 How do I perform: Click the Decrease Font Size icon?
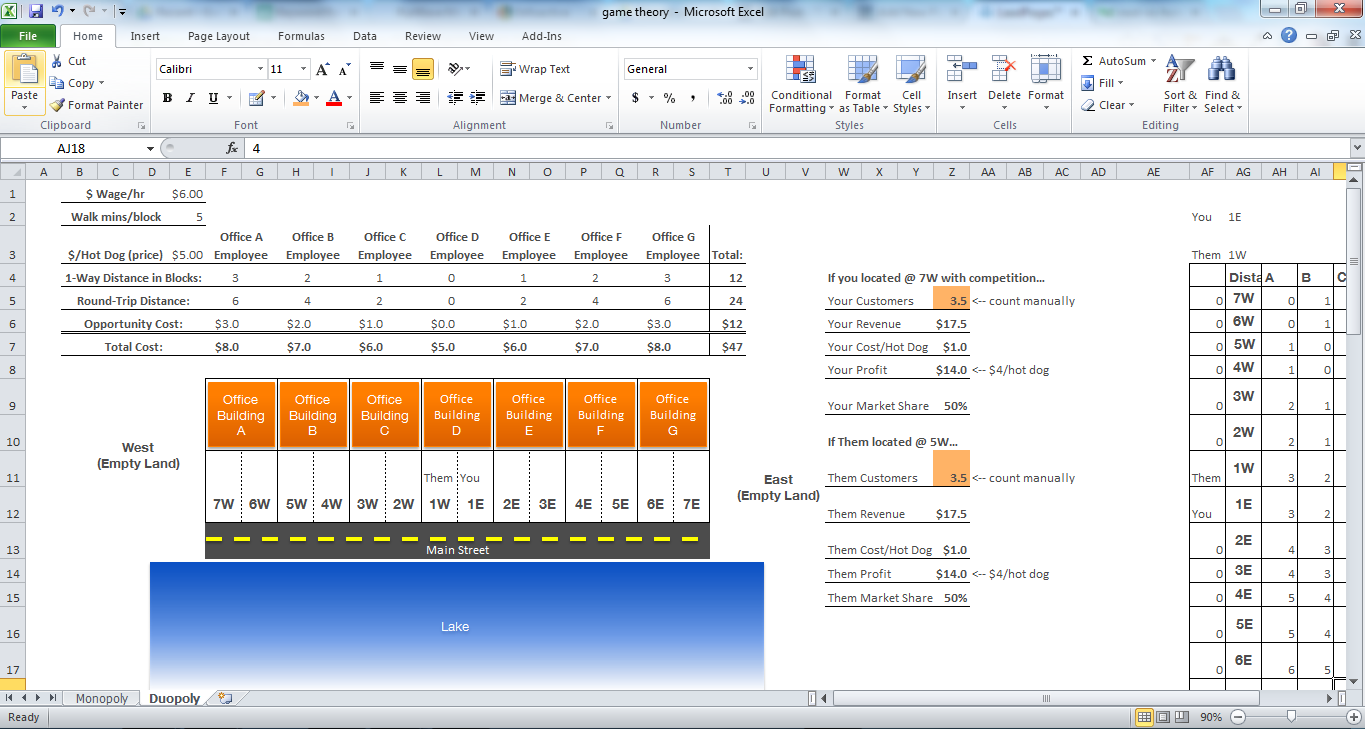[344, 69]
